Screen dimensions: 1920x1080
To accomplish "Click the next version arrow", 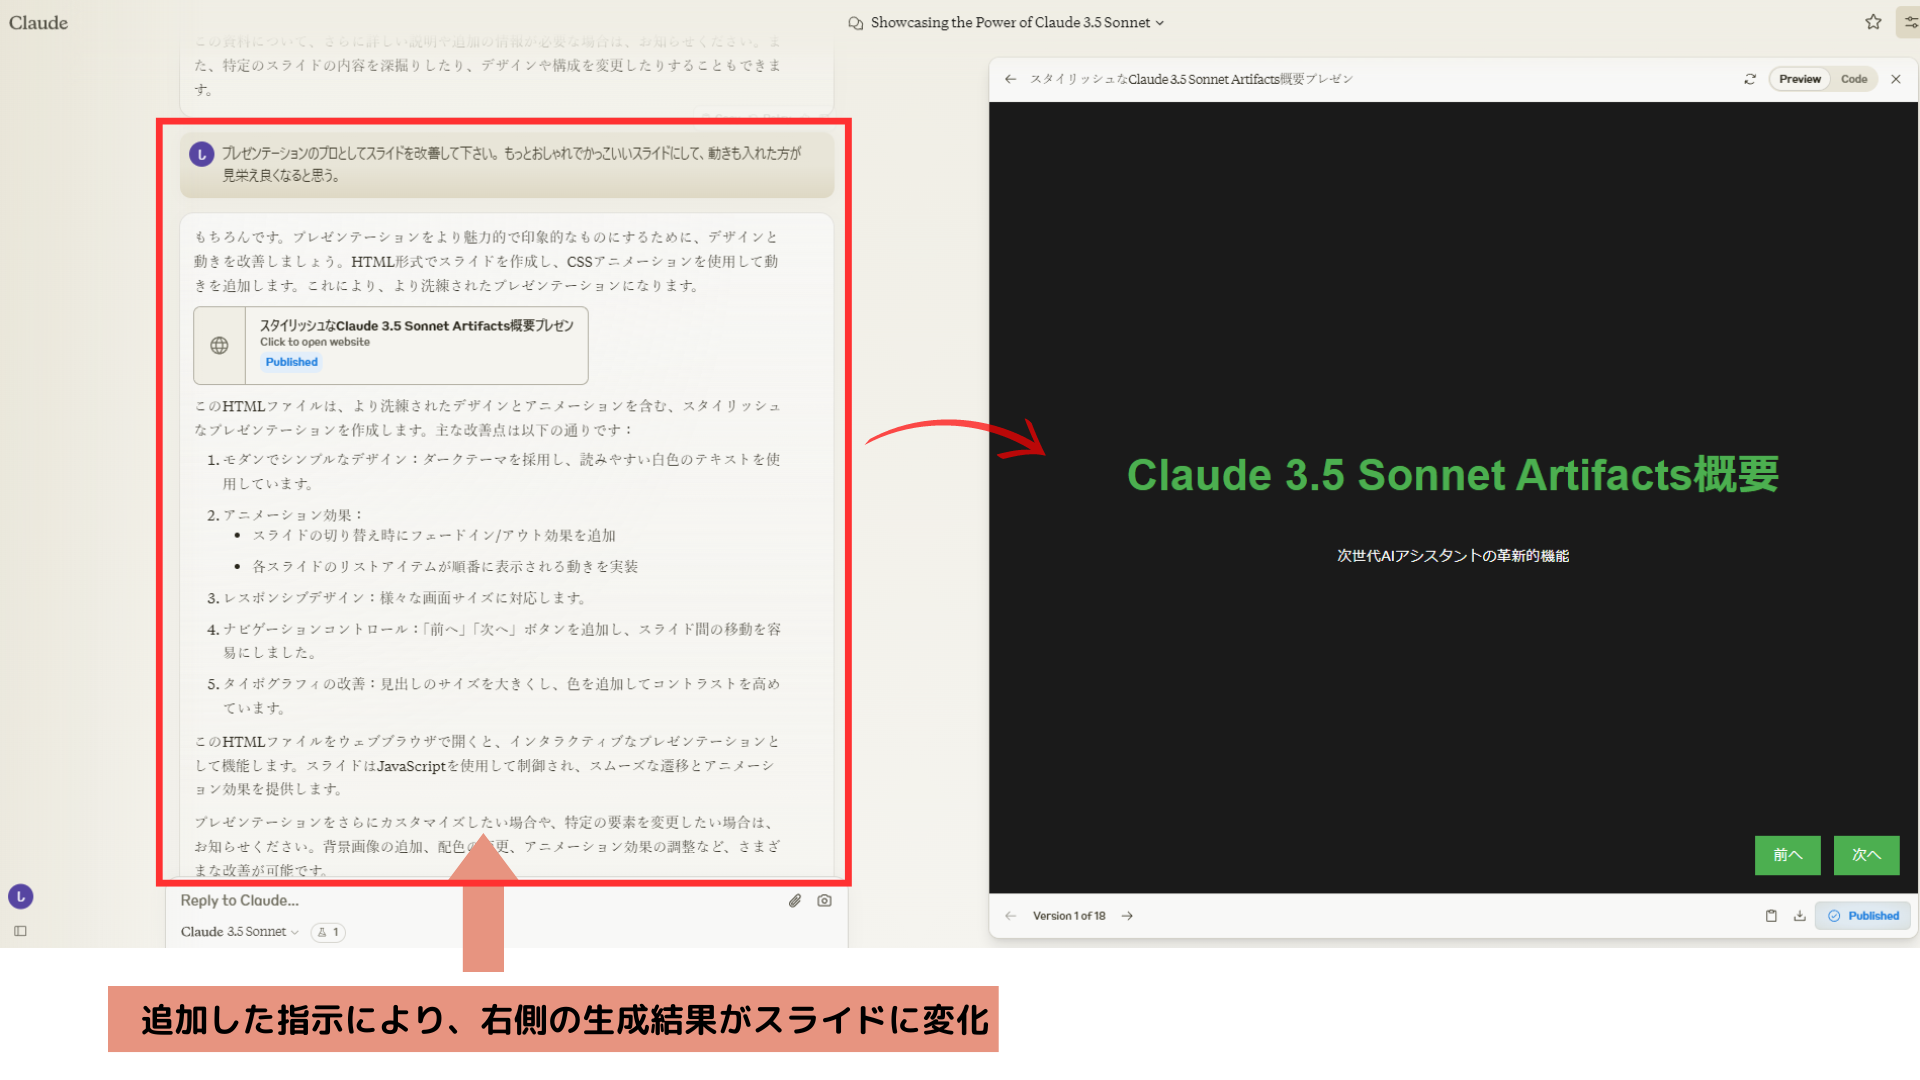I will [1127, 915].
